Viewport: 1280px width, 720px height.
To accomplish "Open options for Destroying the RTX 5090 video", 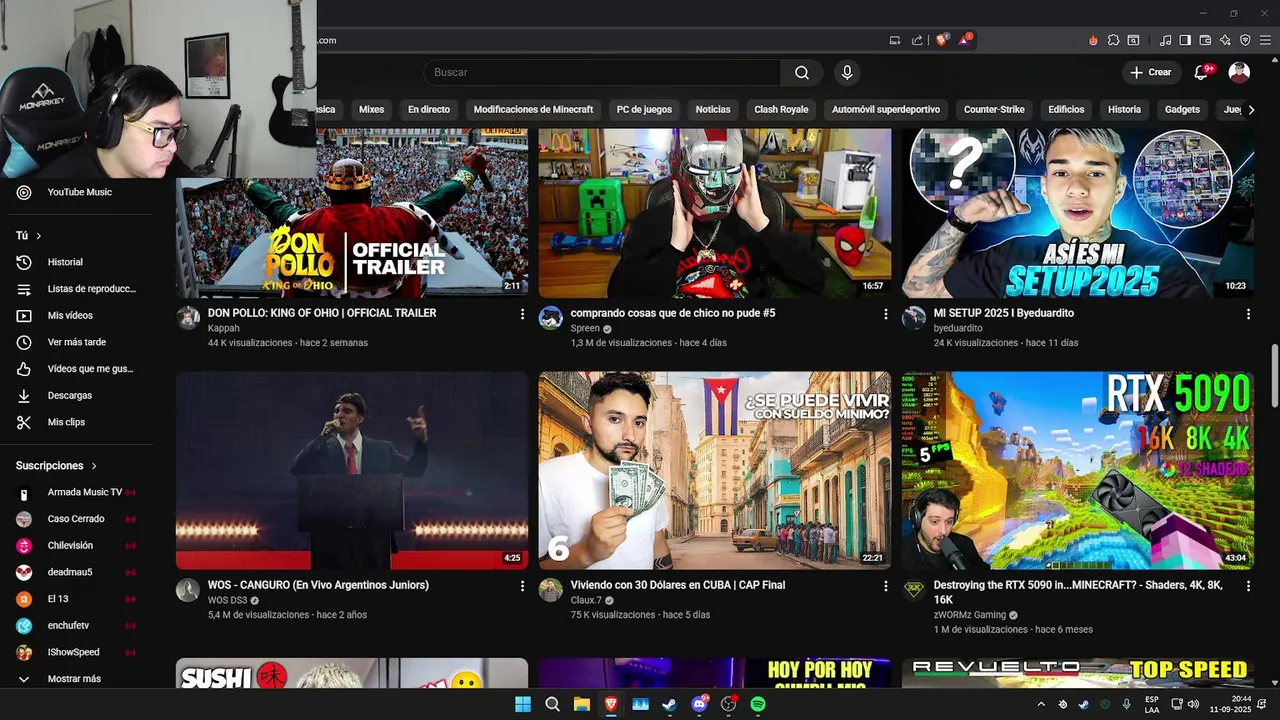I will pyautogui.click(x=1248, y=586).
